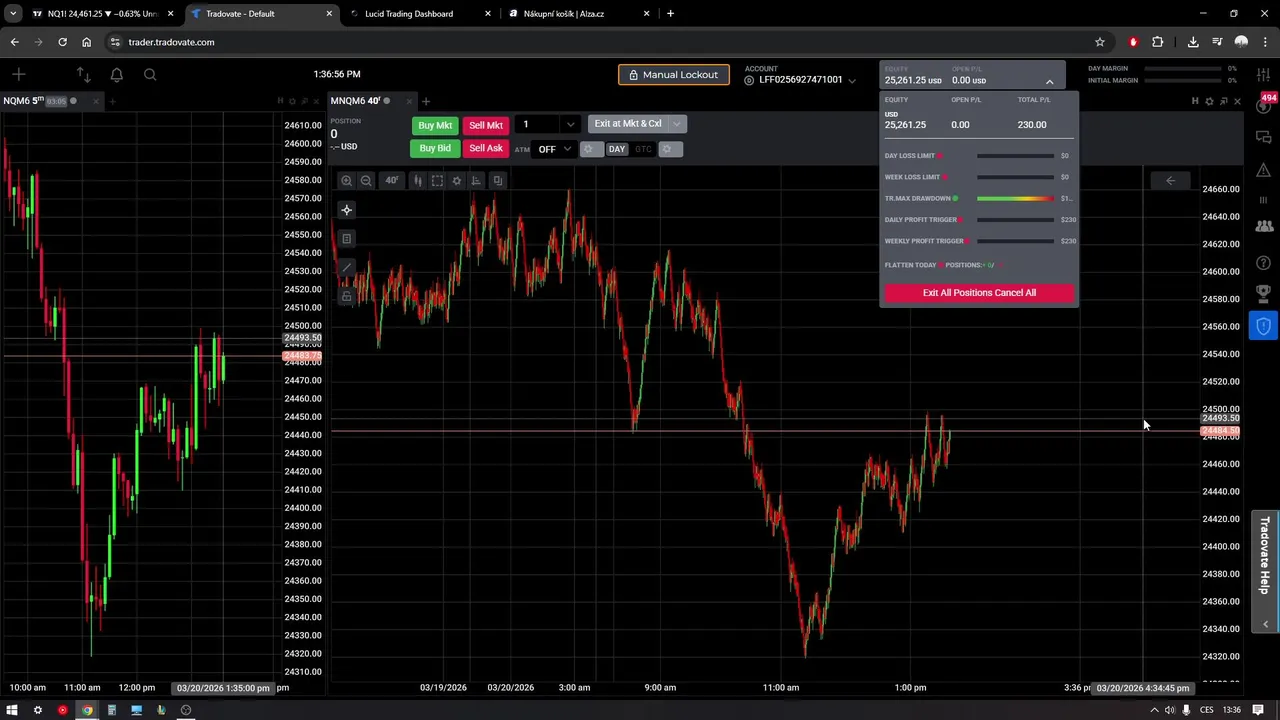Open the chat bubbles sidebar icon

coord(1264,137)
